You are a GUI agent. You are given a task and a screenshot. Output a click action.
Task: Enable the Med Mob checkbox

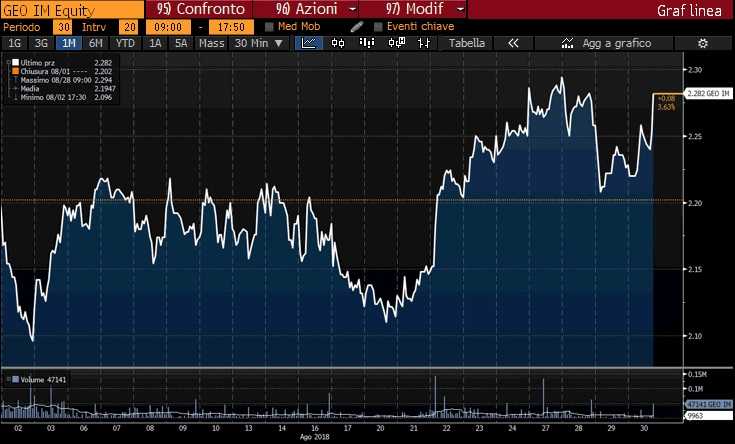[x=269, y=27]
